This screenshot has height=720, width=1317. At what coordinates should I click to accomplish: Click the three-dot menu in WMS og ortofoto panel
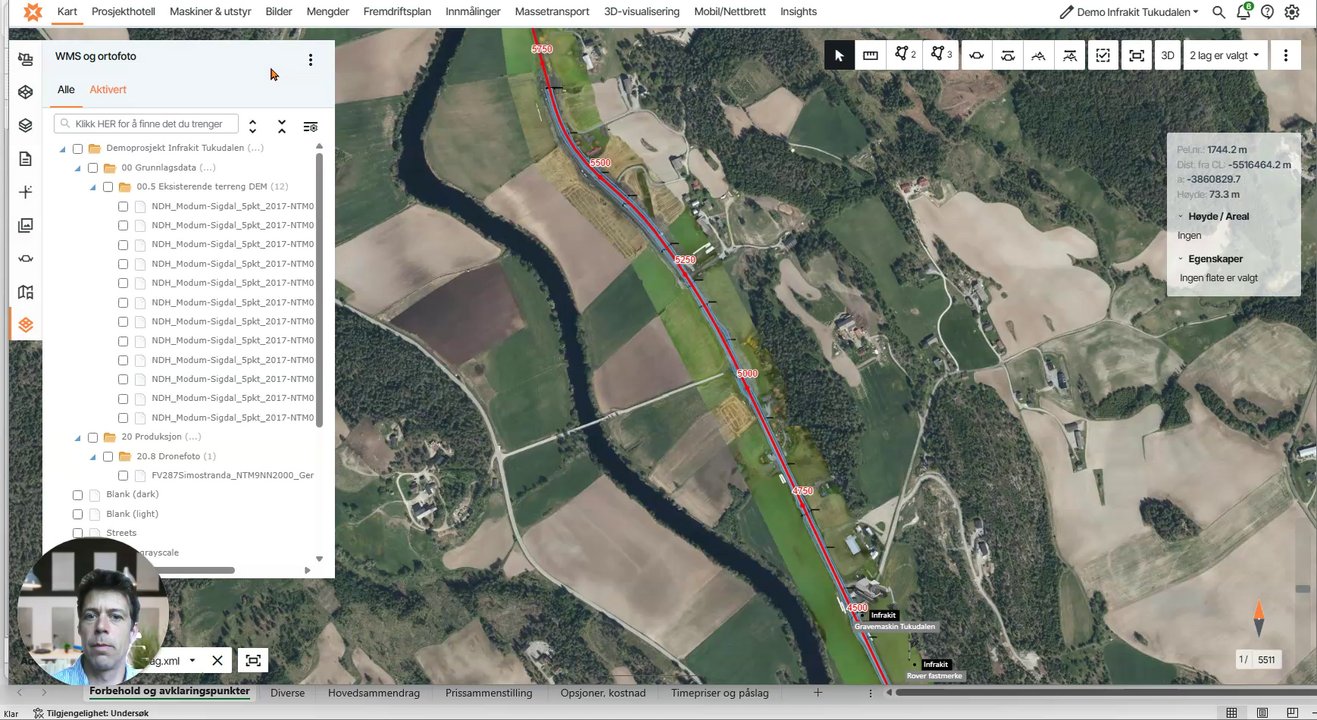[311, 60]
